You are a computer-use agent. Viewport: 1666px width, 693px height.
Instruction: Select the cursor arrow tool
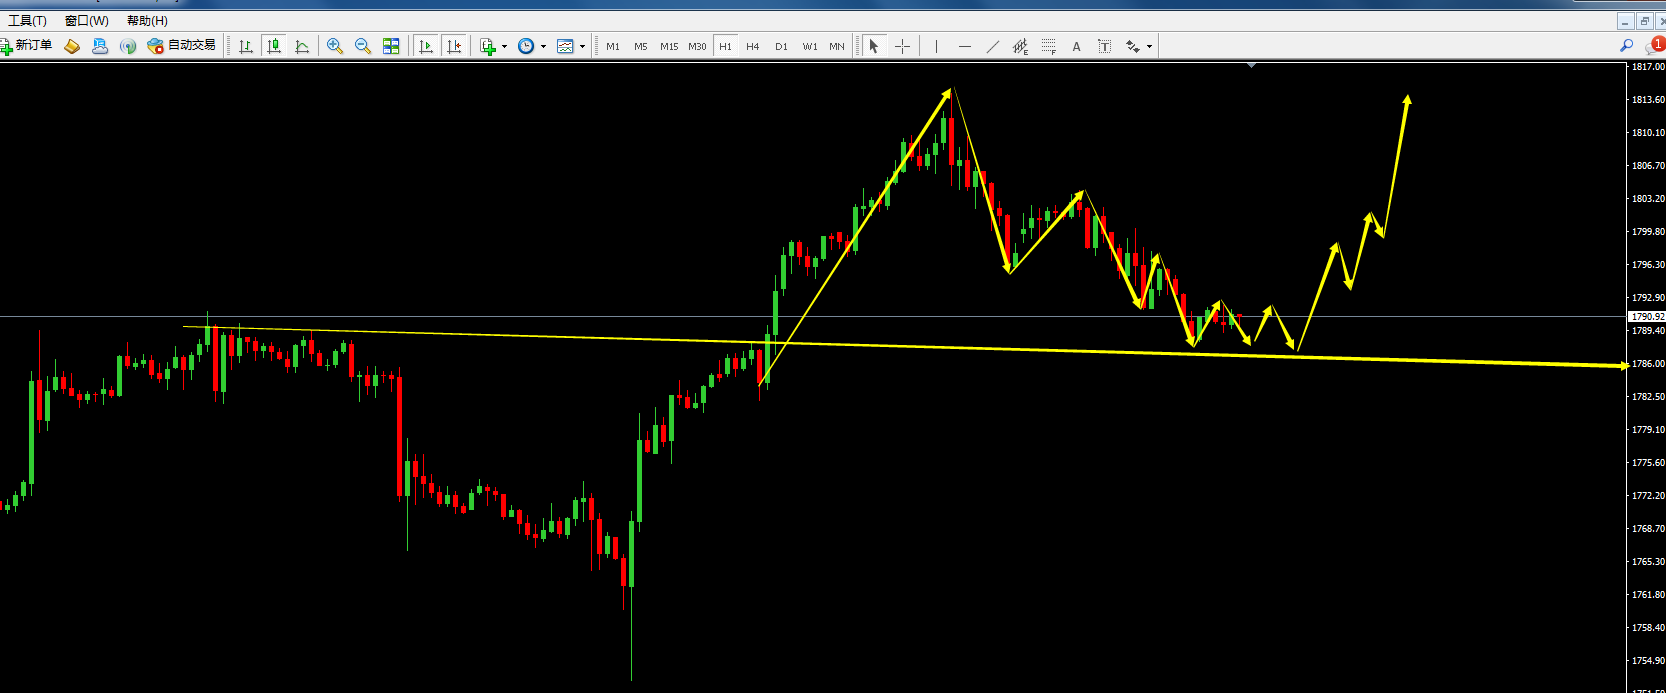tap(874, 46)
